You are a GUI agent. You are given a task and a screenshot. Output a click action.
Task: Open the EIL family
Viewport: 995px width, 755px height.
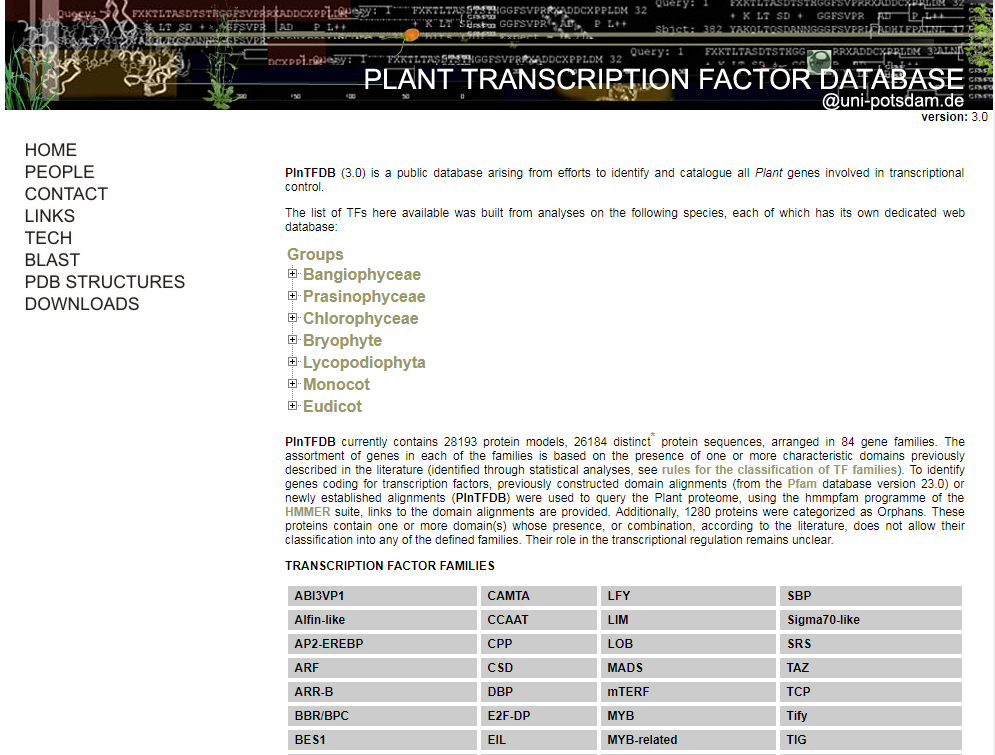pos(539,740)
